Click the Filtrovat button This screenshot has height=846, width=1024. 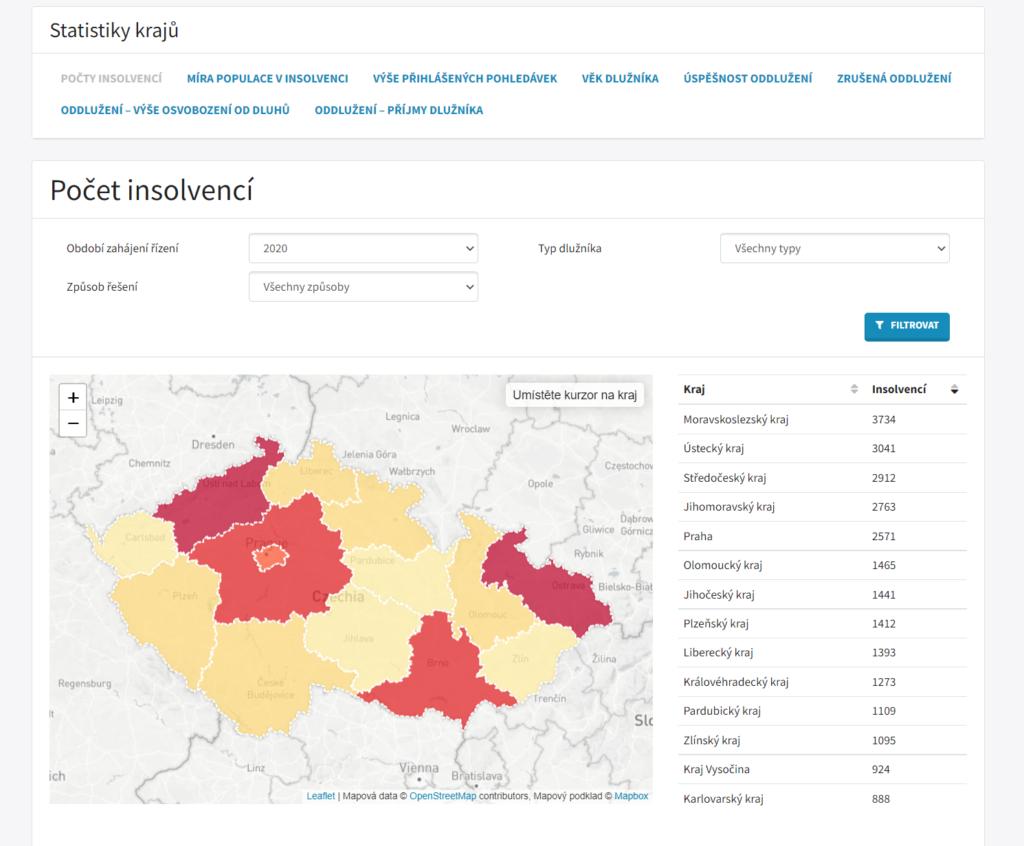coord(906,326)
